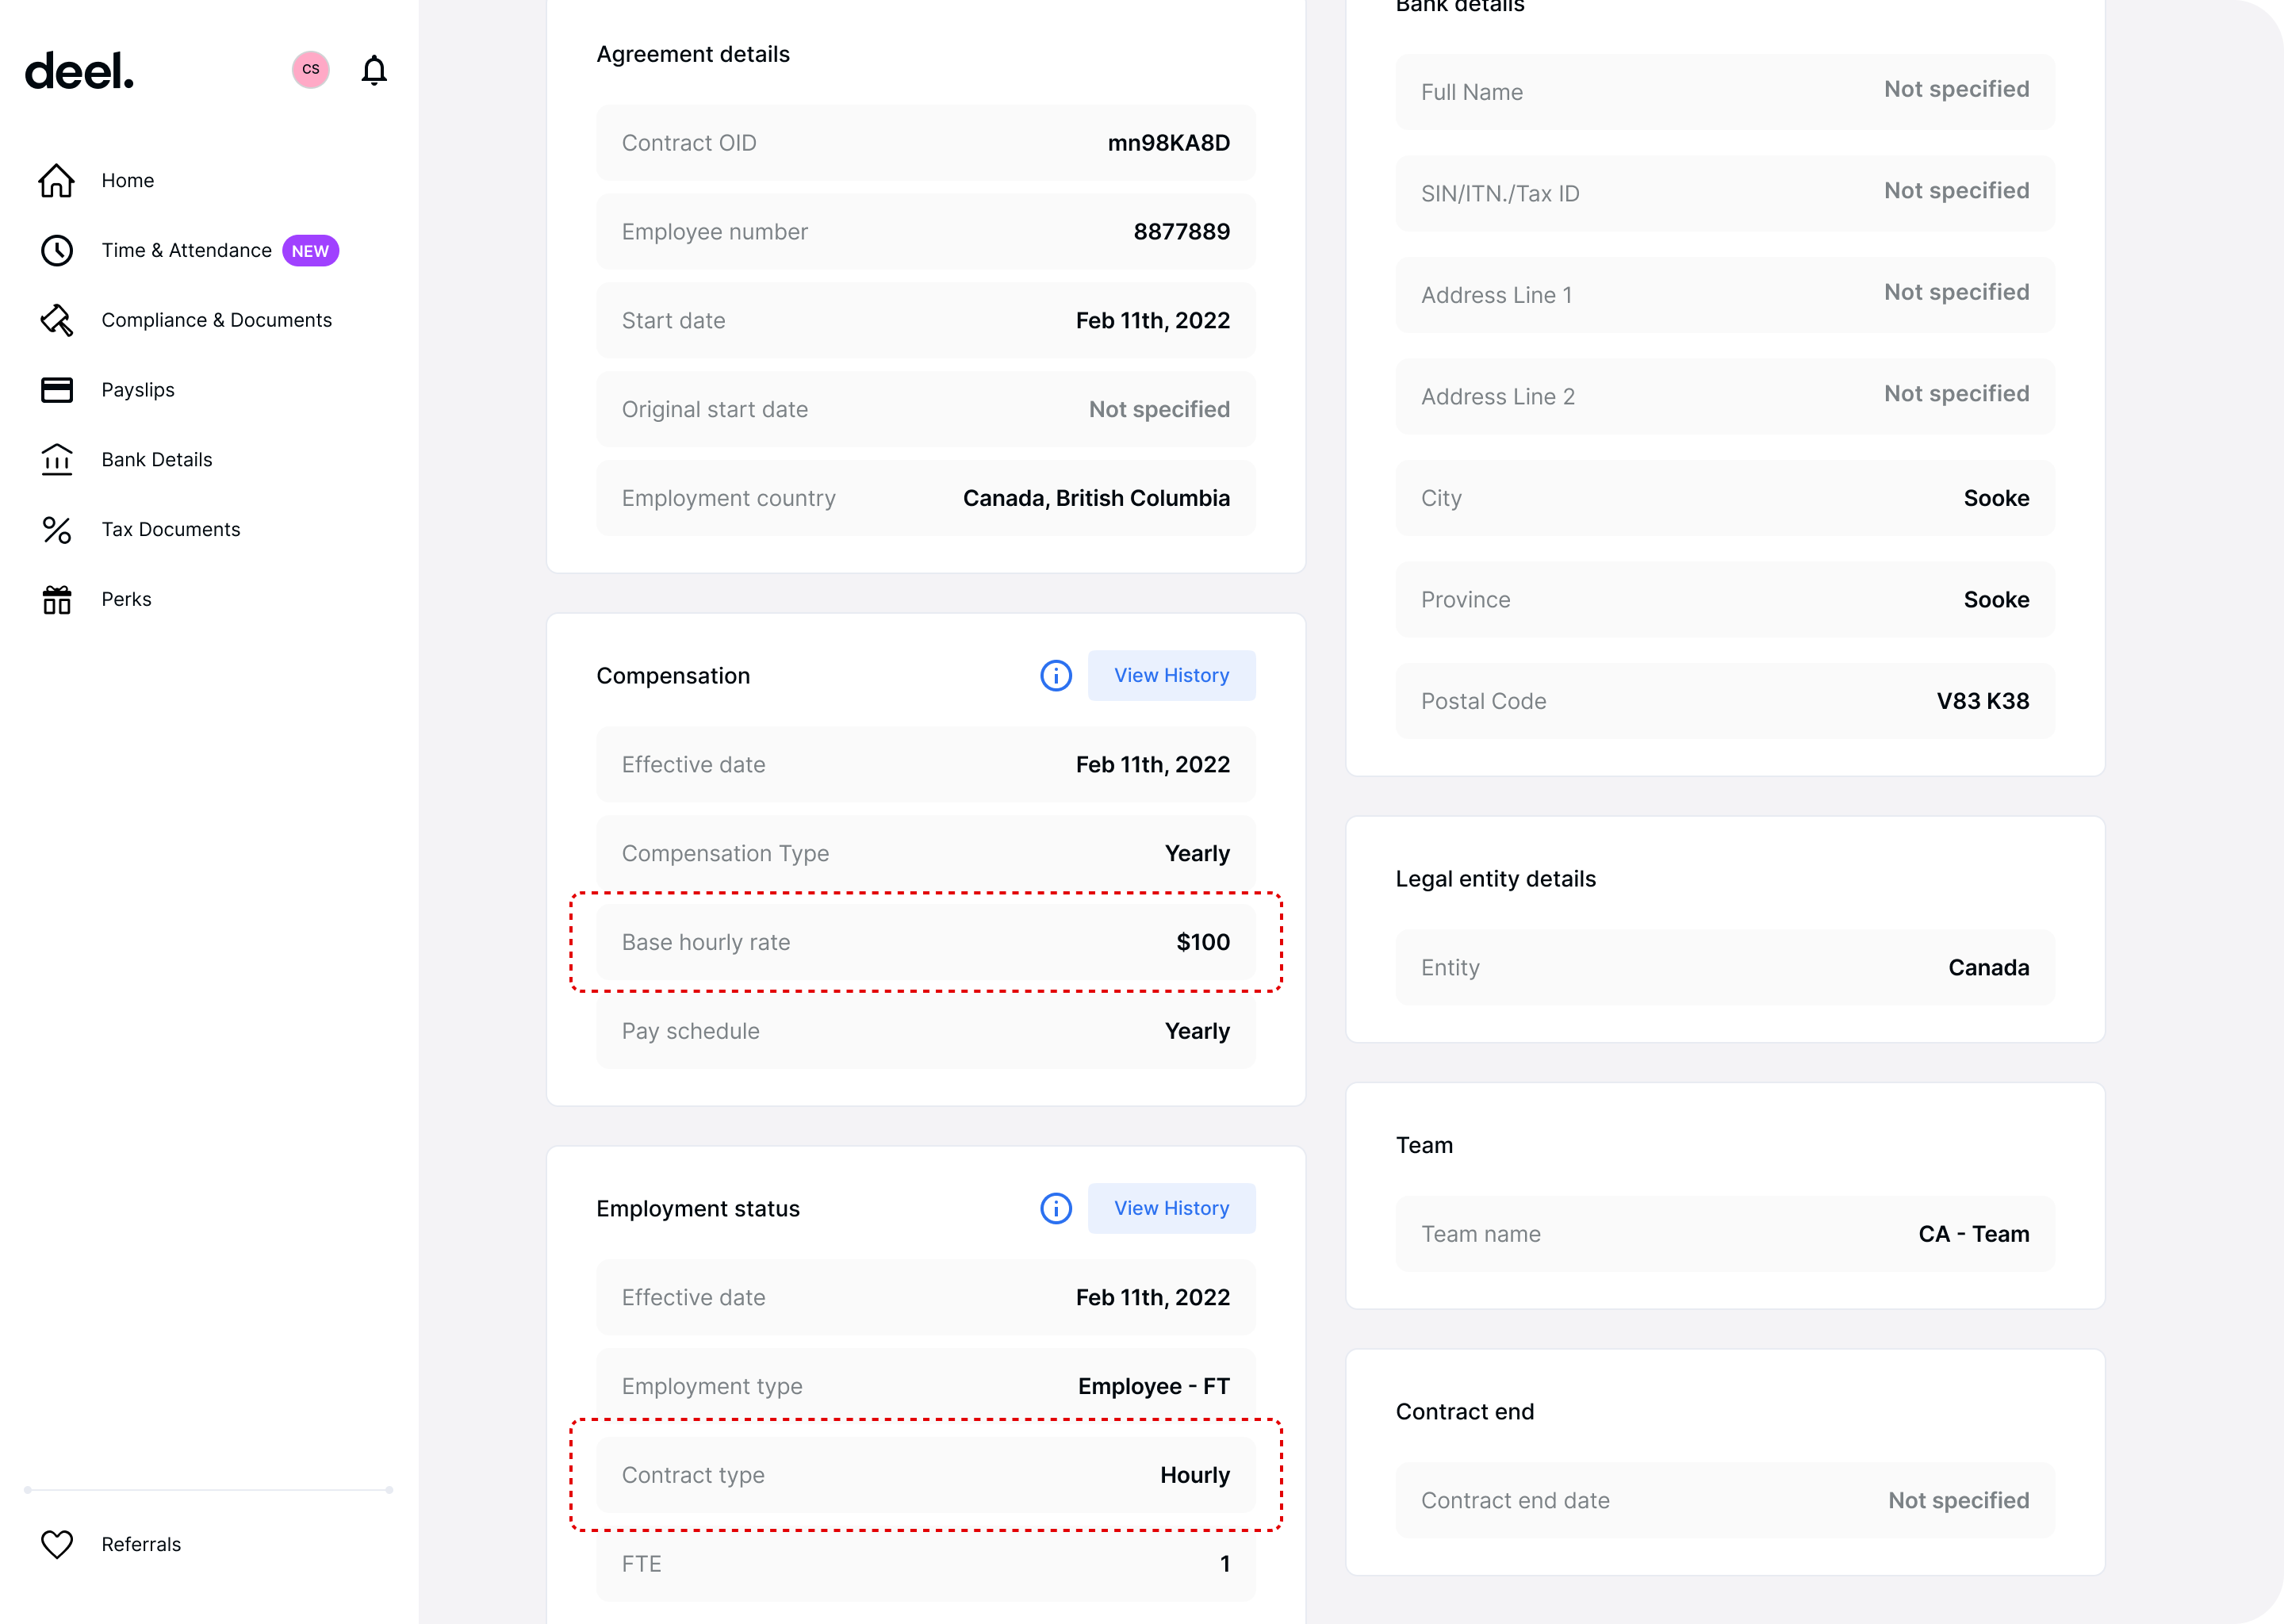
Task: Click the Tax Documents percent icon
Action: [57, 529]
